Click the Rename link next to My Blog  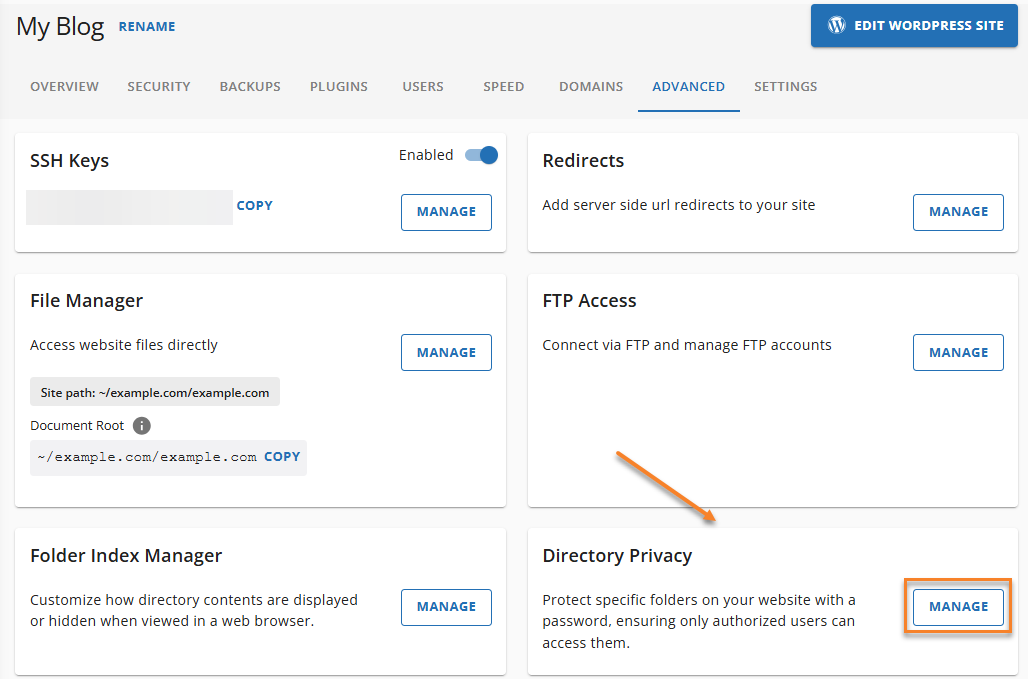coord(146,27)
